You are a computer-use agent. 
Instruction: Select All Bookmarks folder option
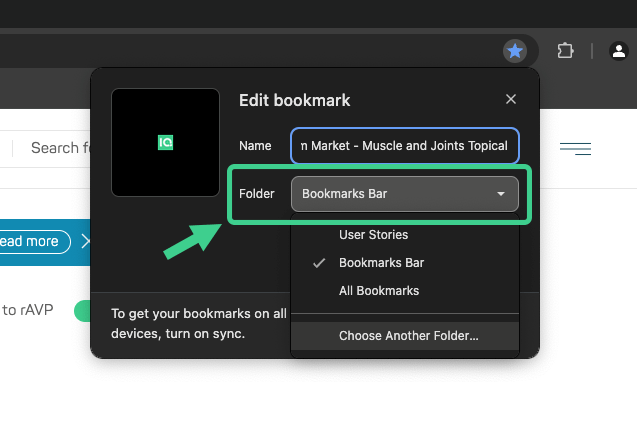pyautogui.click(x=405, y=291)
